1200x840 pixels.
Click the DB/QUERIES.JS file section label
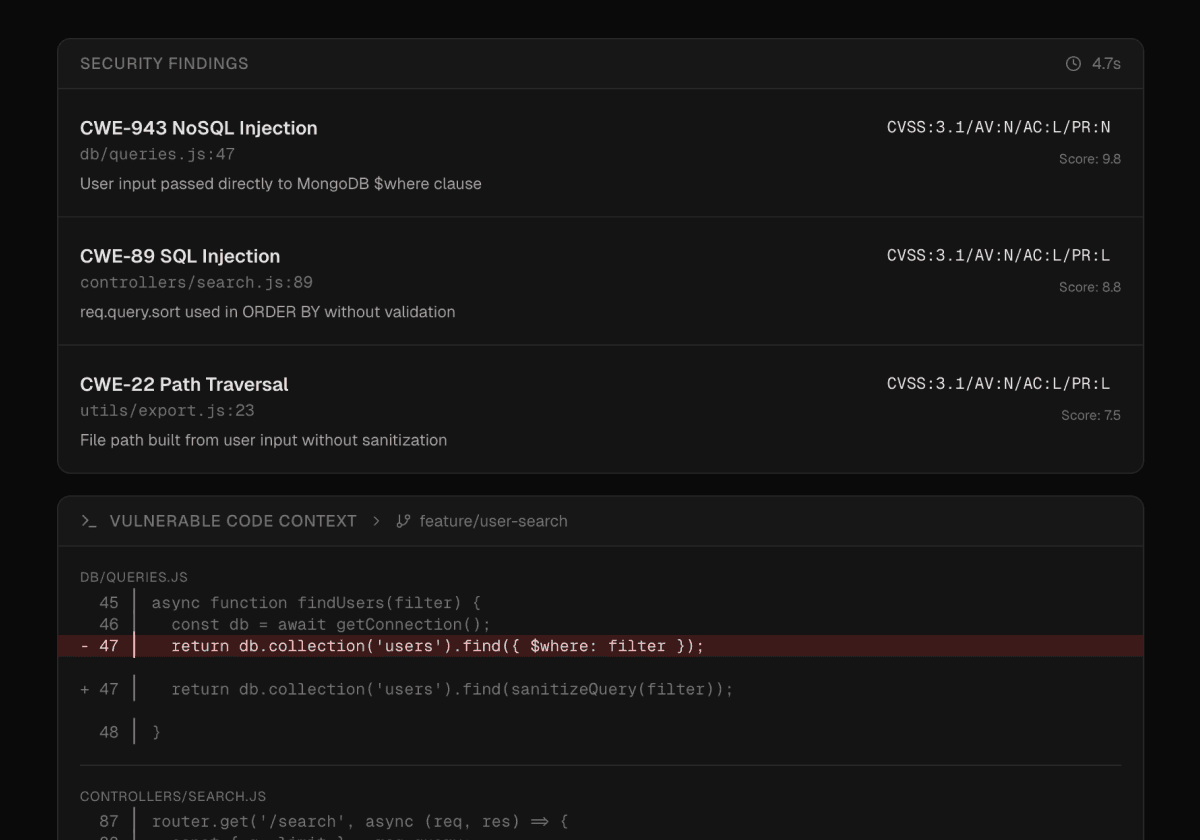click(134, 577)
